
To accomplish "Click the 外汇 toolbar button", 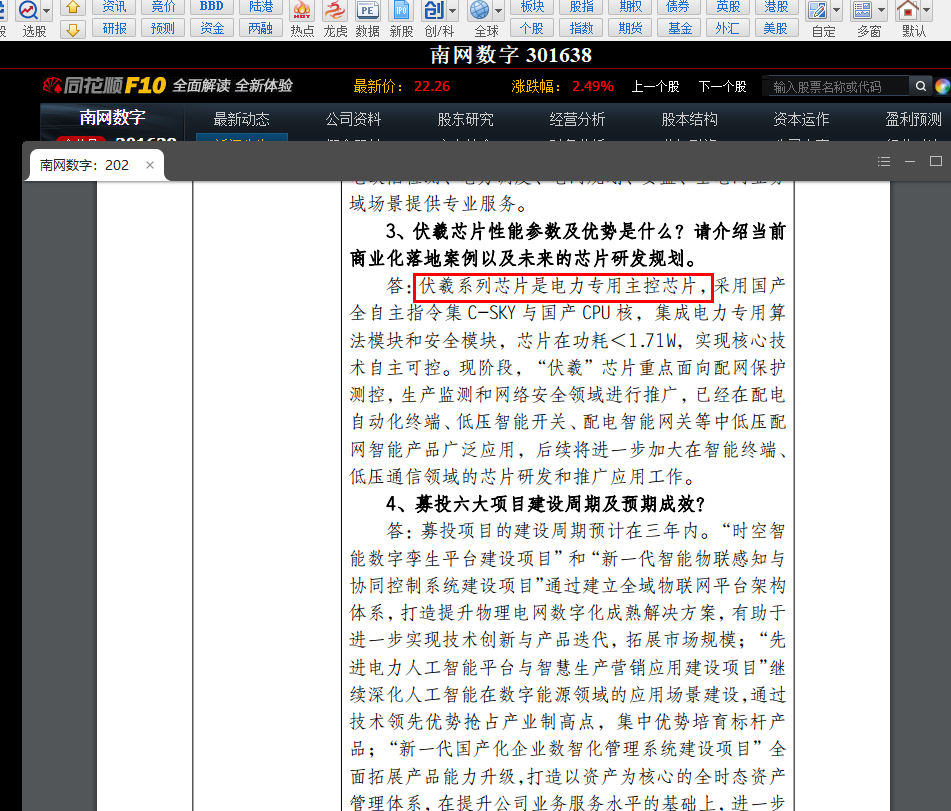I will 728,28.
